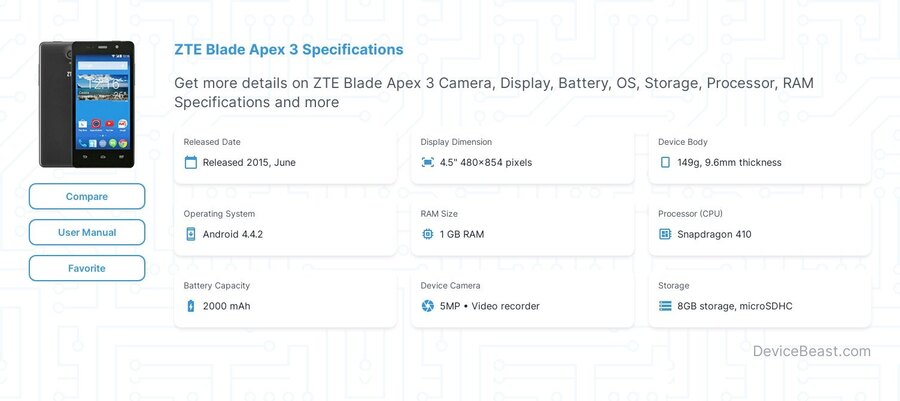Open the Compare button
Screen dimensions: 900x401
click(87, 196)
